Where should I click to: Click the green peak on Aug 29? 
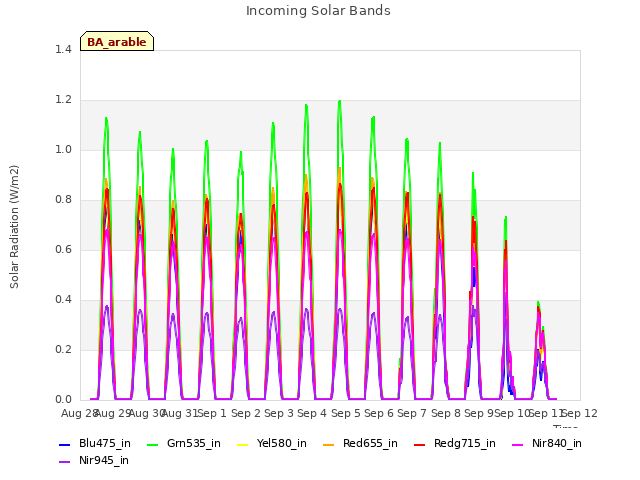[107, 118]
